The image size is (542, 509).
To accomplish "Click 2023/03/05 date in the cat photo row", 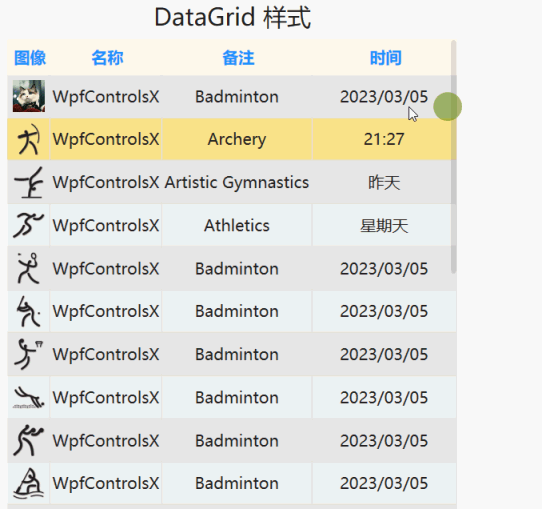I will click(x=384, y=96).
